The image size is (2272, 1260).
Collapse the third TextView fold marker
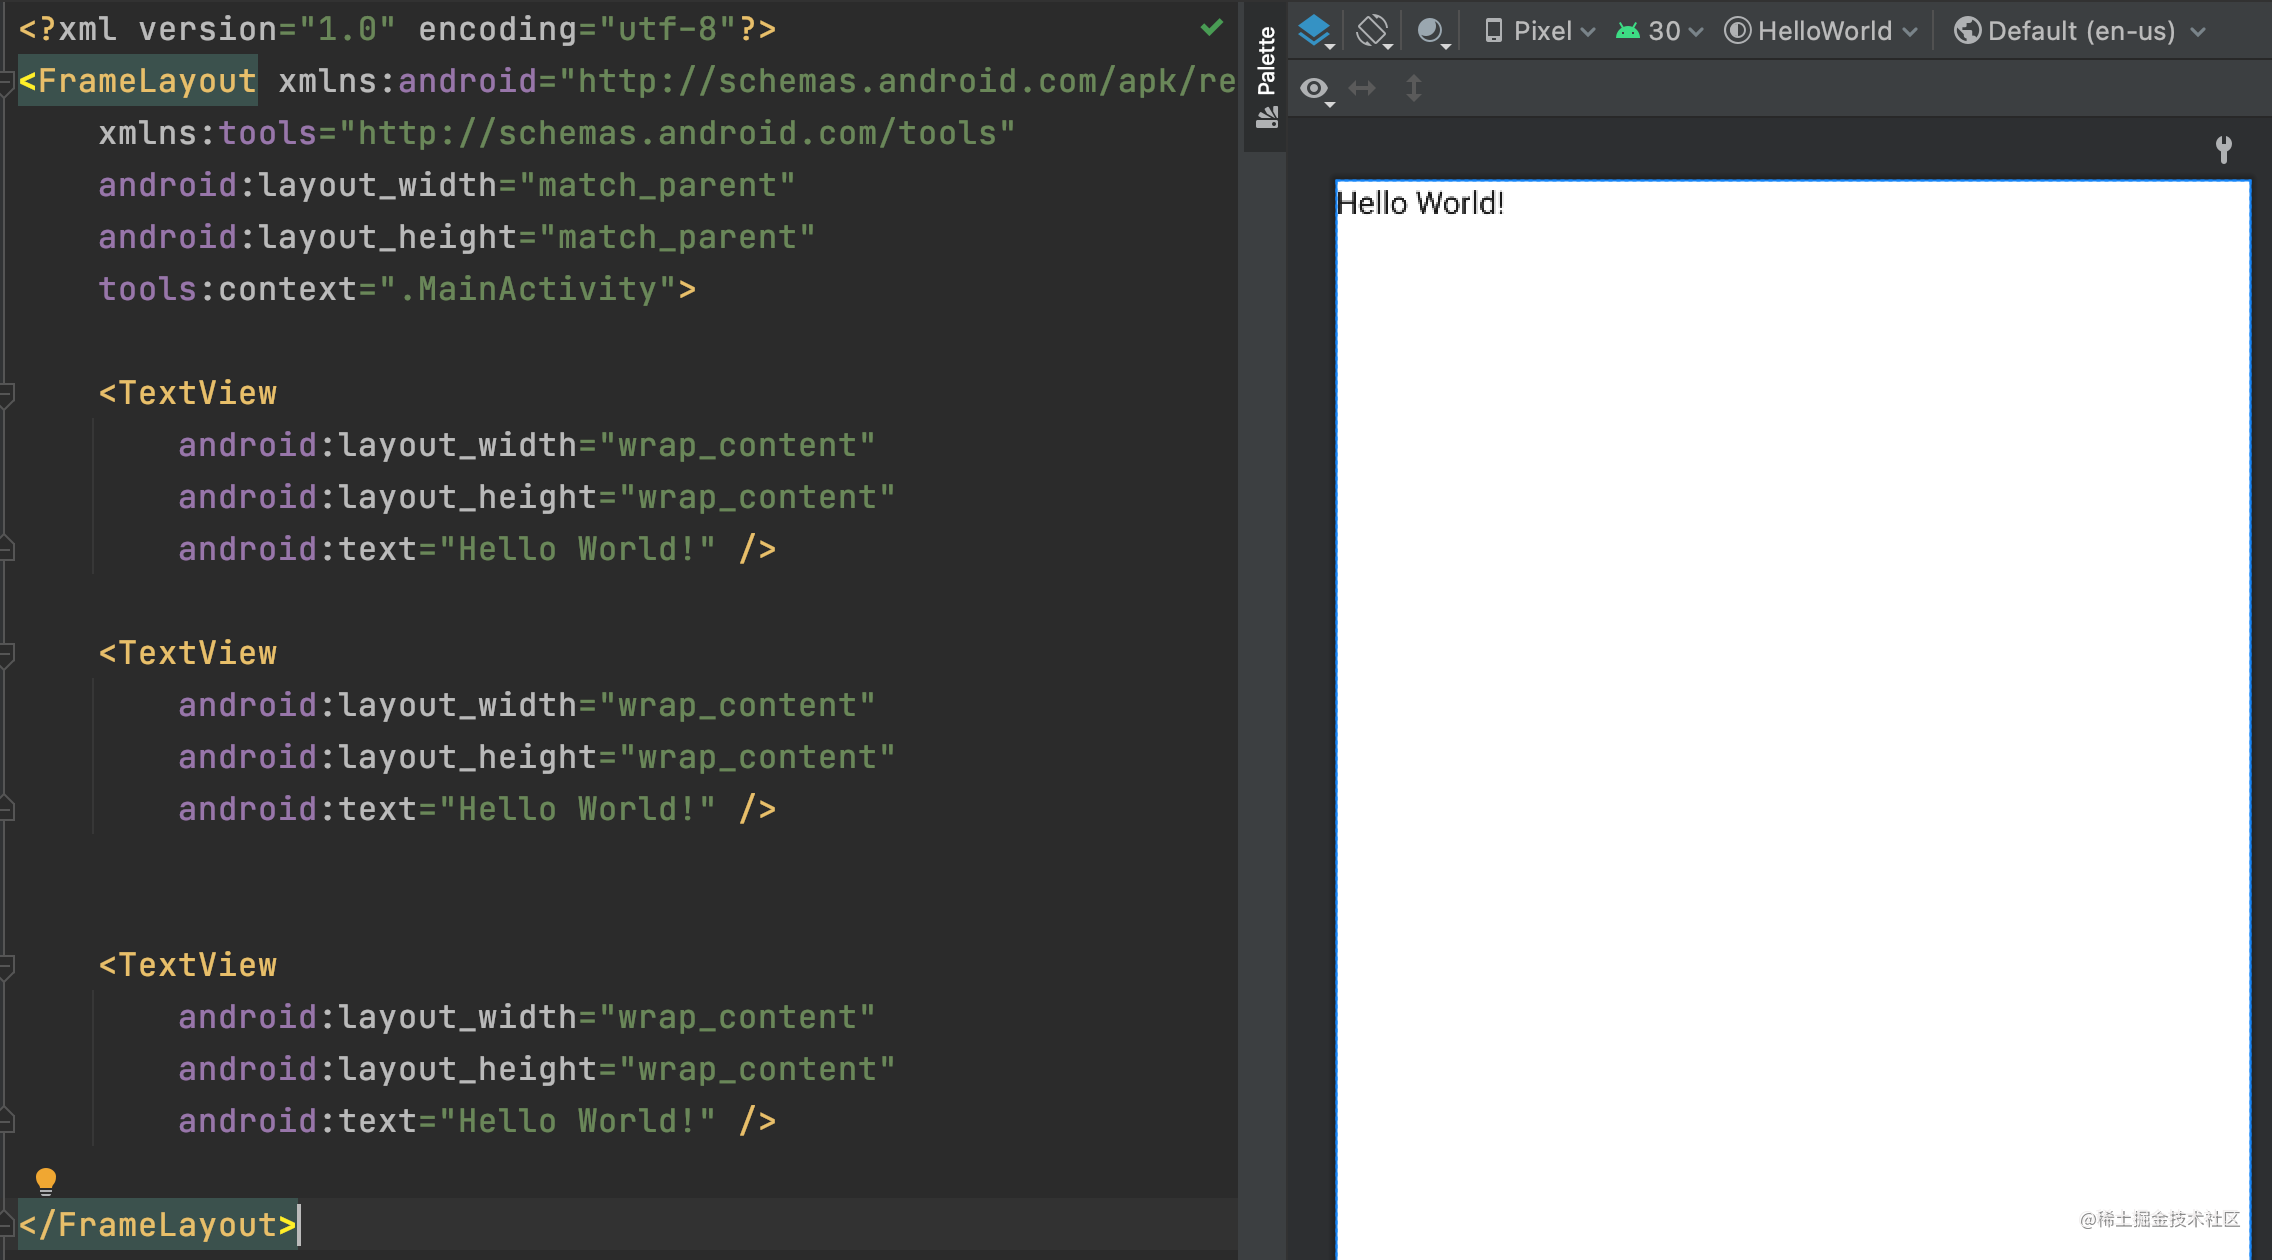(x=7, y=966)
